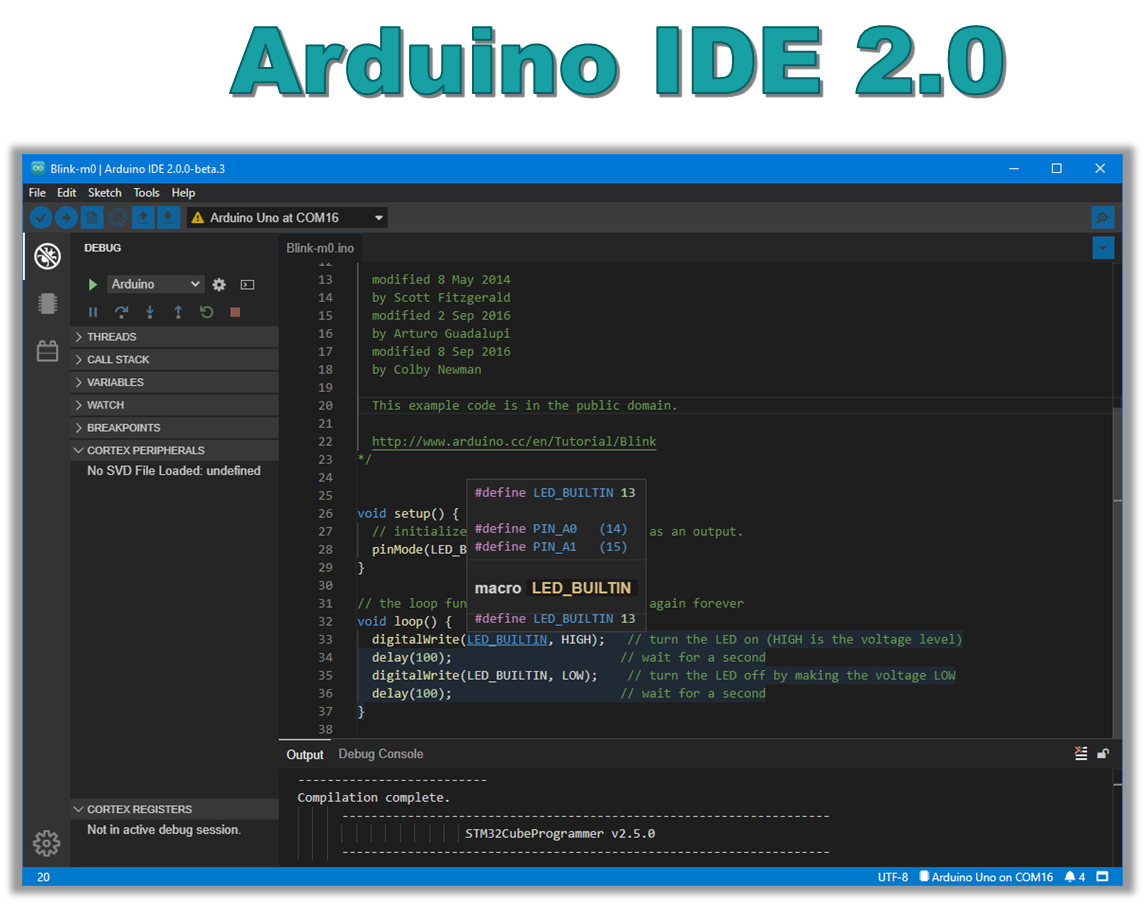
Task: Click UTF-8 encoding in the status bar
Action: [892, 876]
